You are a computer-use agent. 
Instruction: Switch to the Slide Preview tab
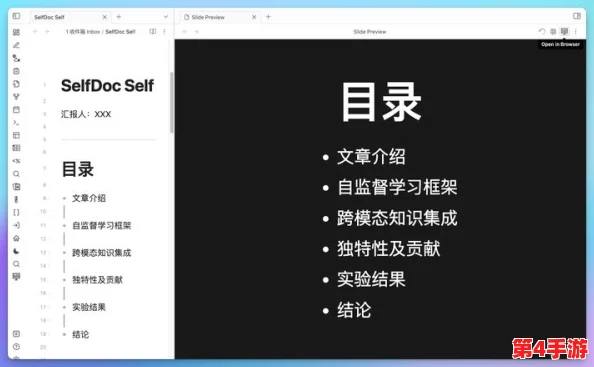(x=208, y=17)
